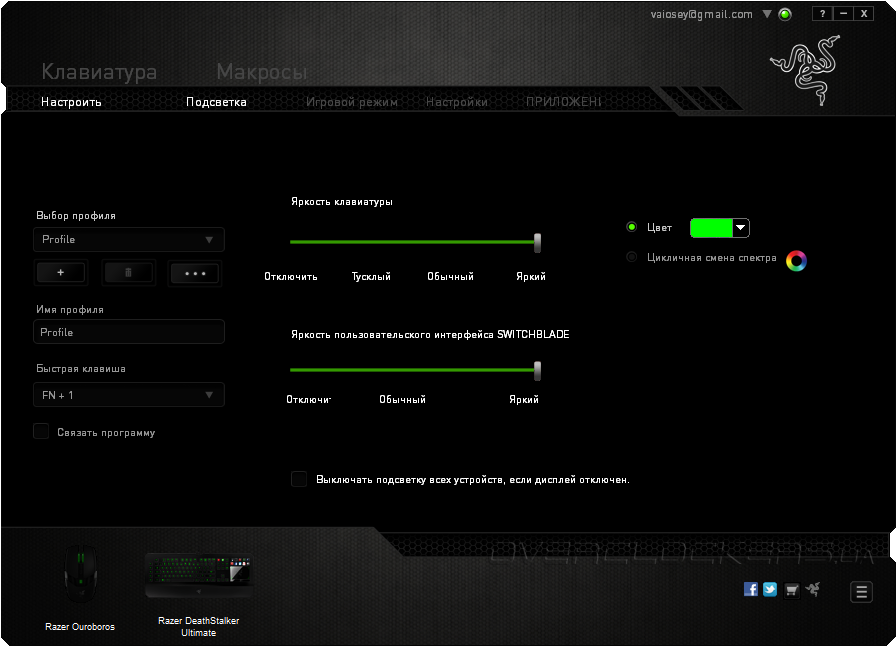Open help with the question mark button

pyautogui.click(x=822, y=14)
